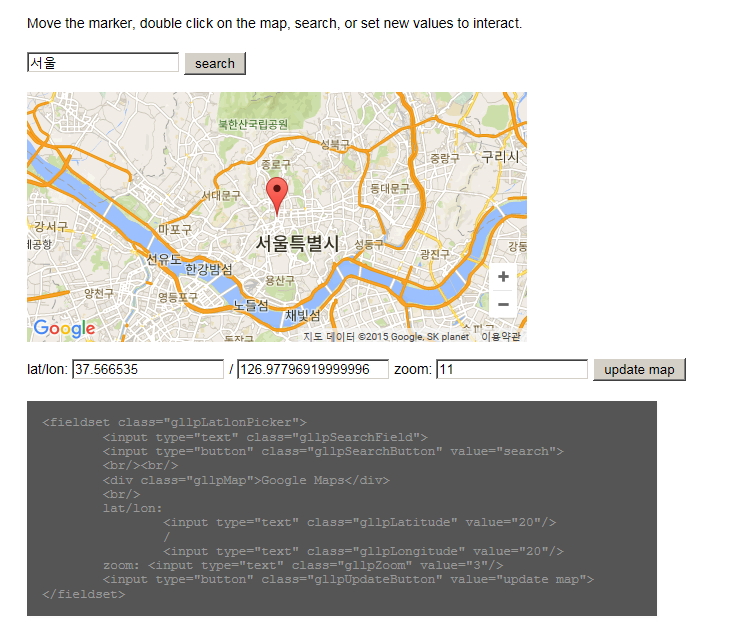The image size is (733, 630).
Task: Click the red map marker pin
Action: [x=277, y=196]
